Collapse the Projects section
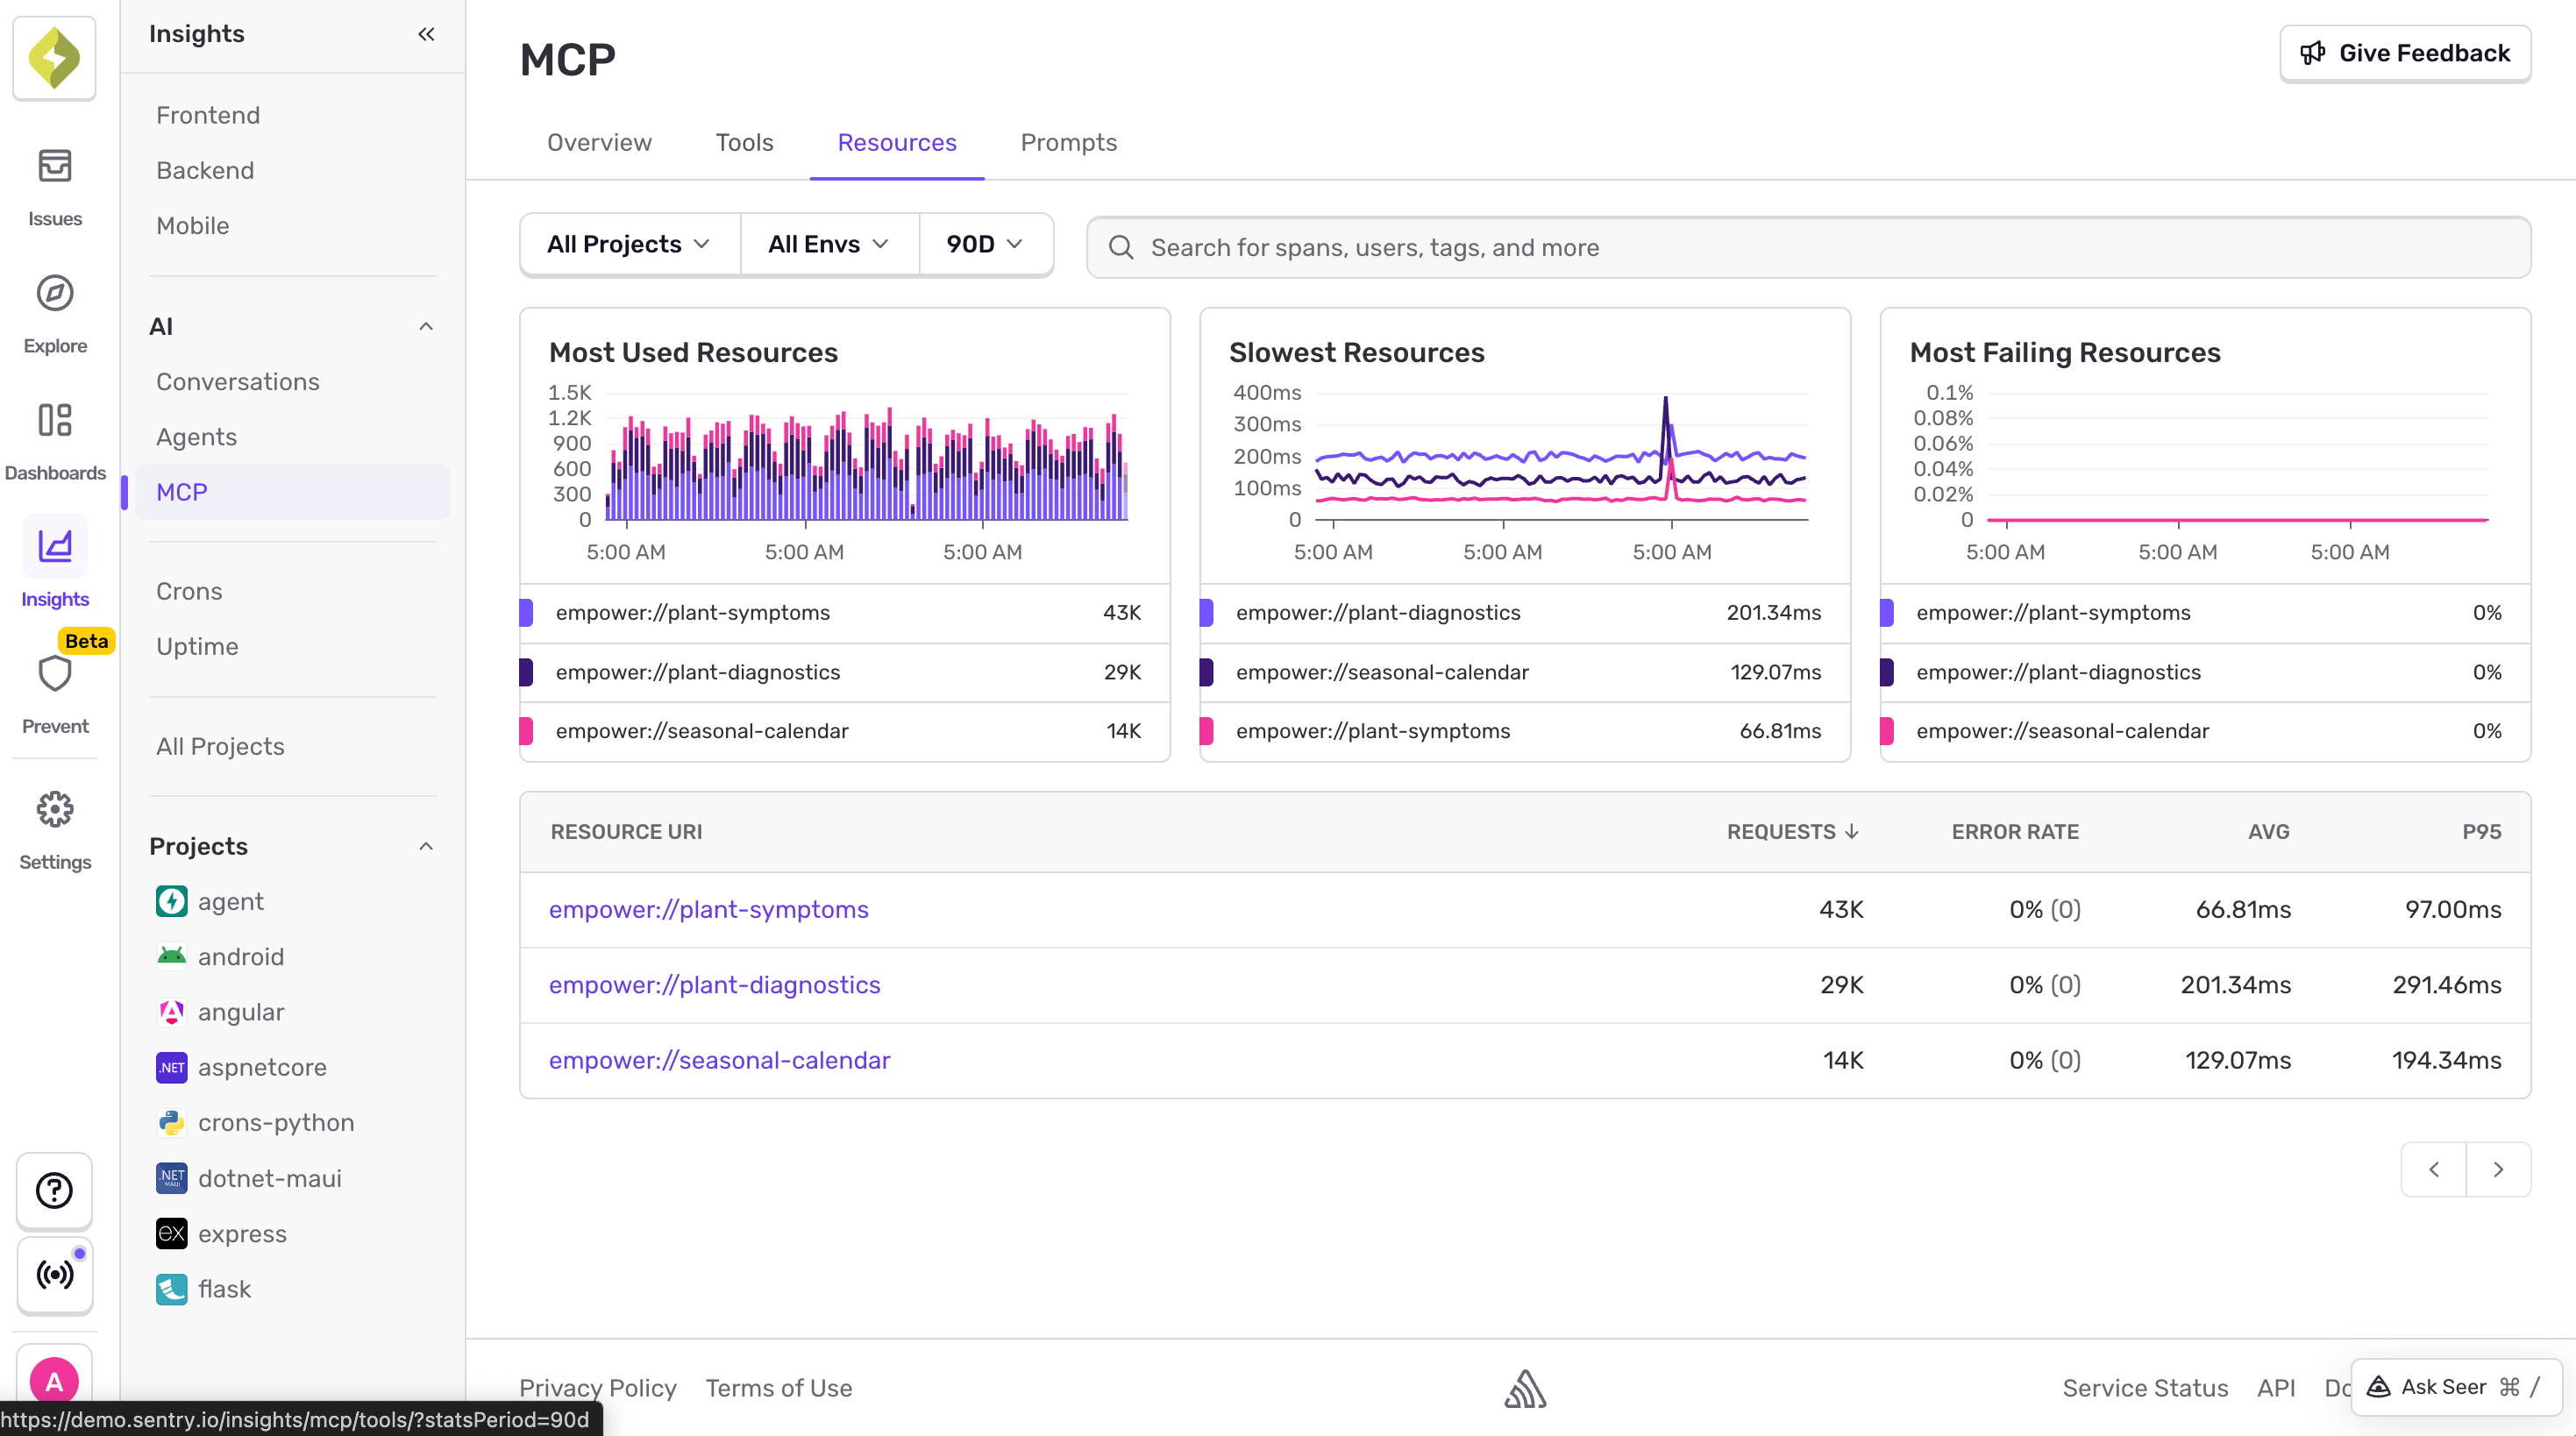Viewport: 2576px width, 1436px height. pos(426,846)
